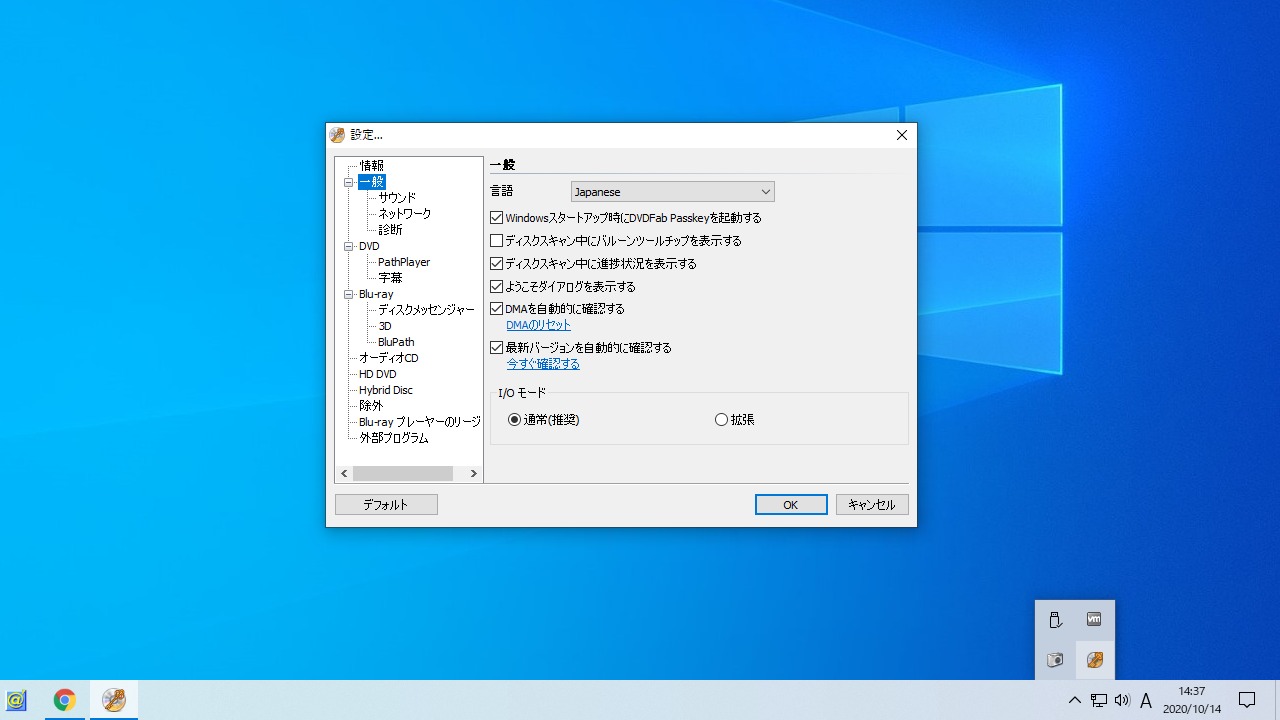1280x720 pixels.
Task: Select 外部プログラム in the tree
Action: tap(394, 438)
